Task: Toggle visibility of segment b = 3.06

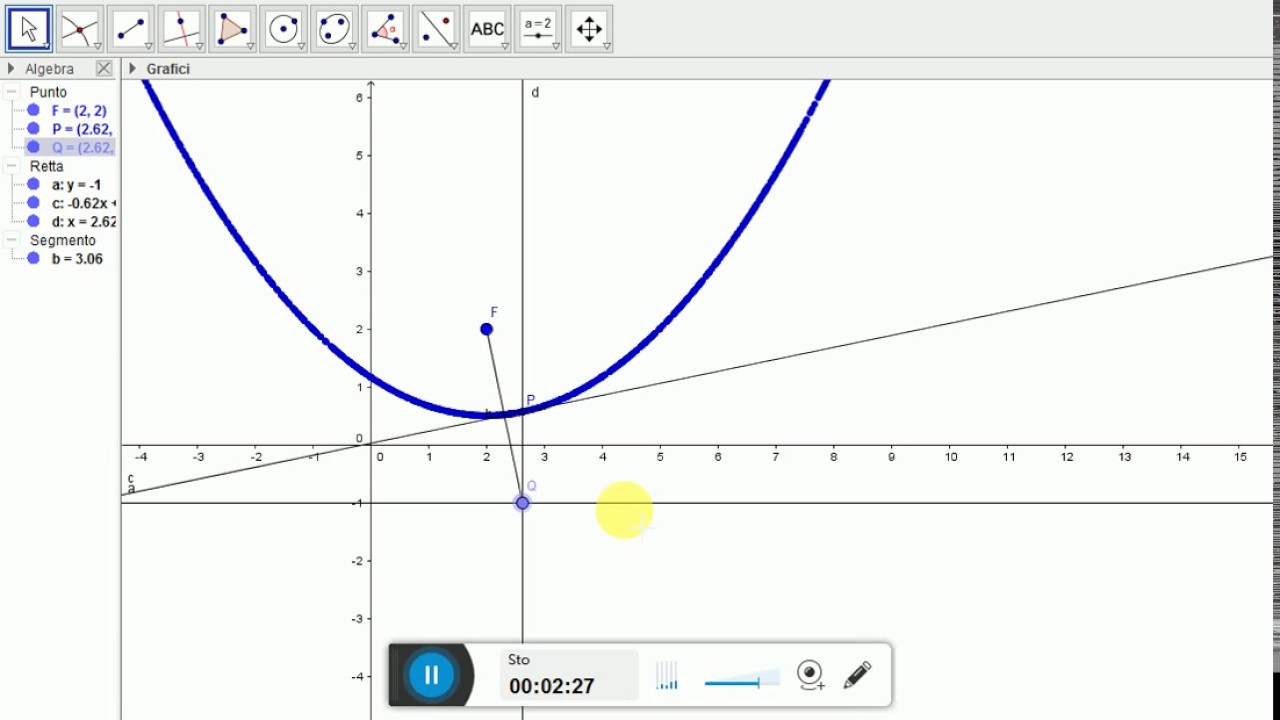Action: coord(33,258)
